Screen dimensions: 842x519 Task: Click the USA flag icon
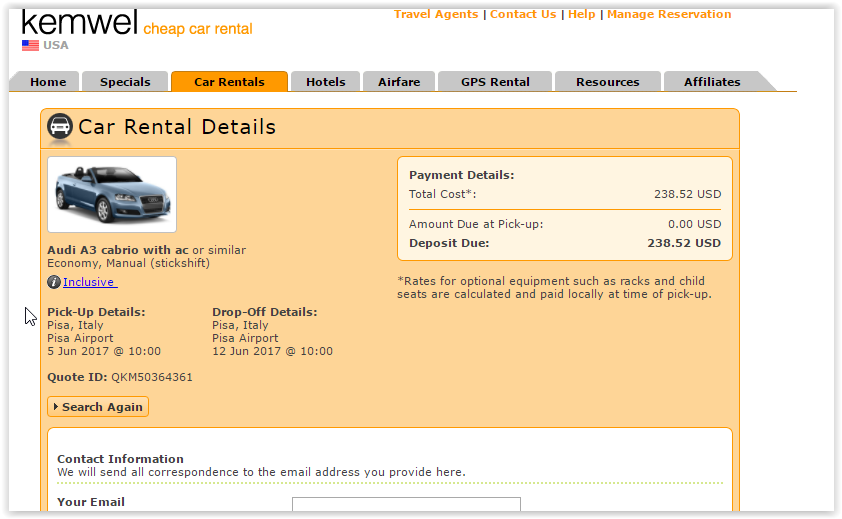coord(30,46)
